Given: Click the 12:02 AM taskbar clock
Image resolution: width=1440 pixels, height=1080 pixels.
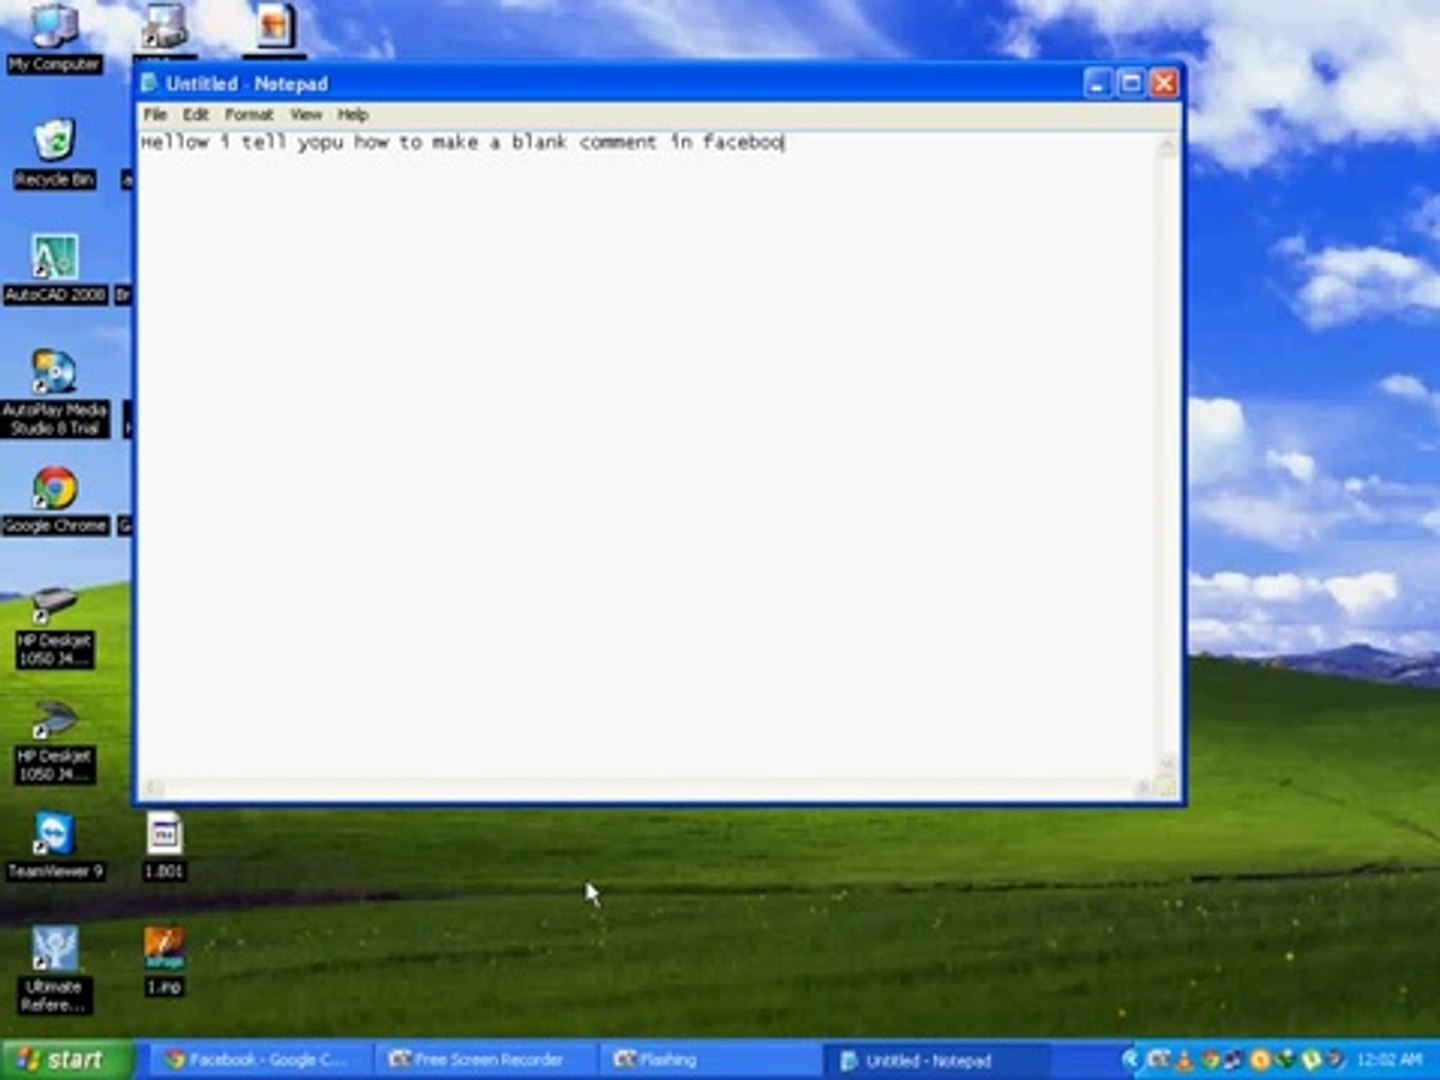Looking at the screenshot, I should pos(1390,1059).
